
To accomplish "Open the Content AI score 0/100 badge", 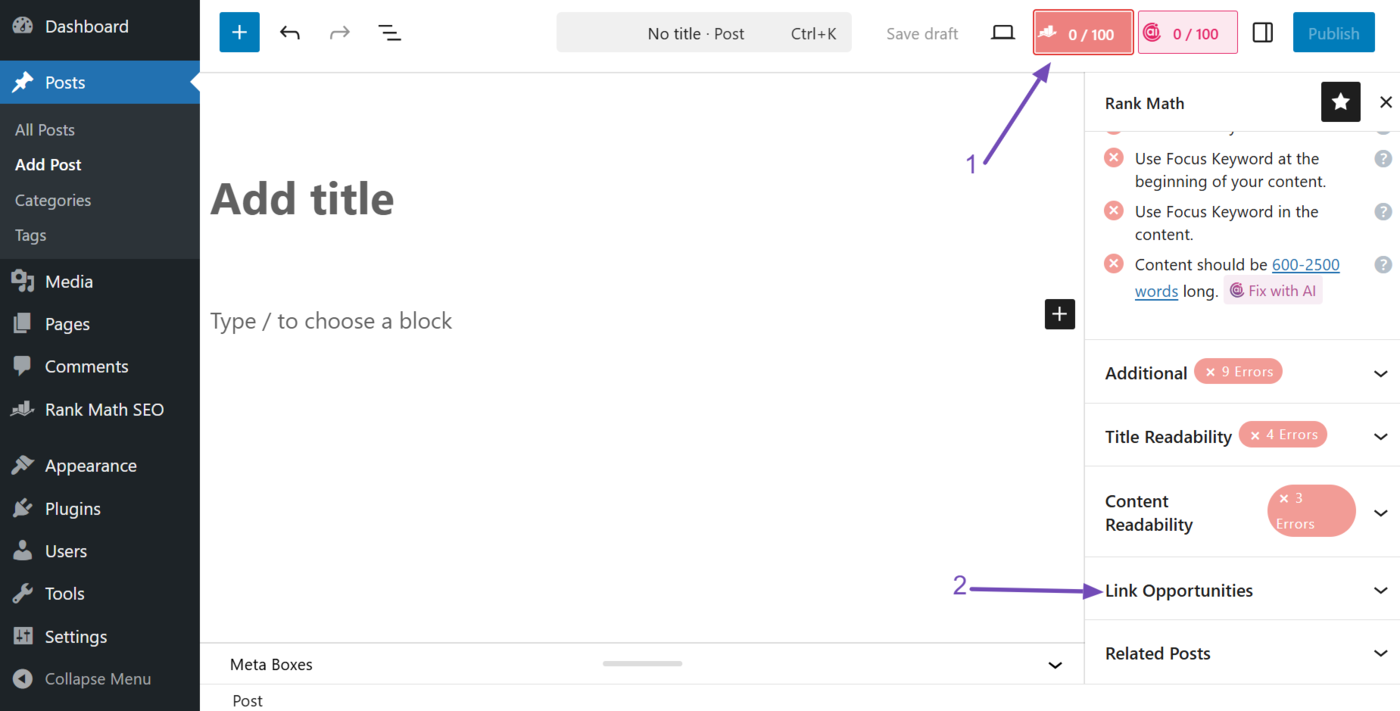I will click(x=1187, y=33).
